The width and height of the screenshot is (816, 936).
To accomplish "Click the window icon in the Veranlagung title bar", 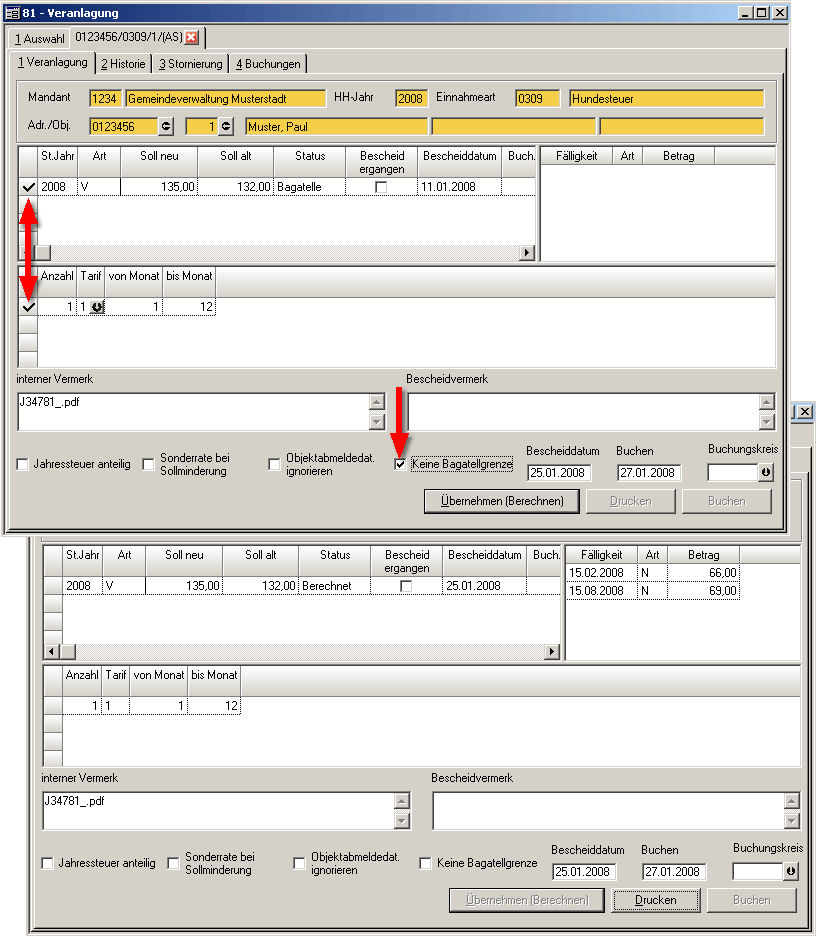I will (x=13, y=13).
